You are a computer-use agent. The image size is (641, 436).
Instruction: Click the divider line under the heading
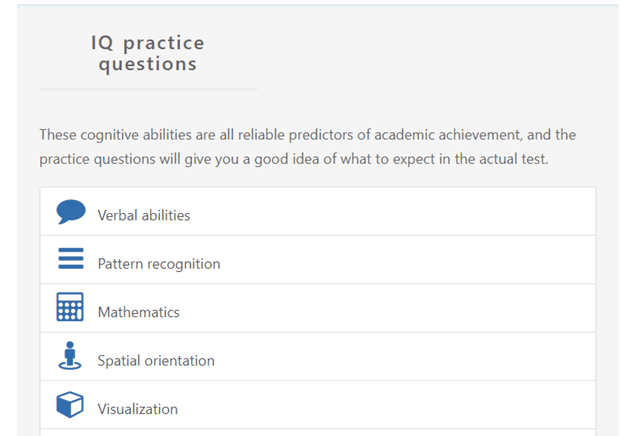point(148,89)
